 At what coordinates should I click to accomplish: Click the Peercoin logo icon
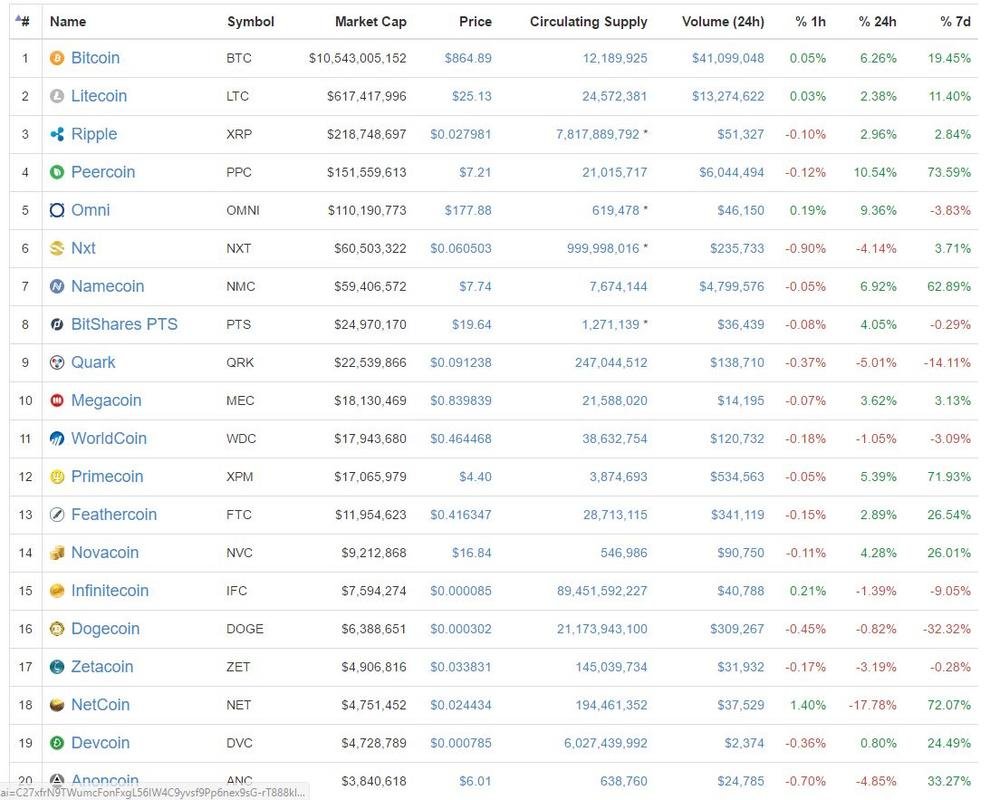click(x=57, y=172)
